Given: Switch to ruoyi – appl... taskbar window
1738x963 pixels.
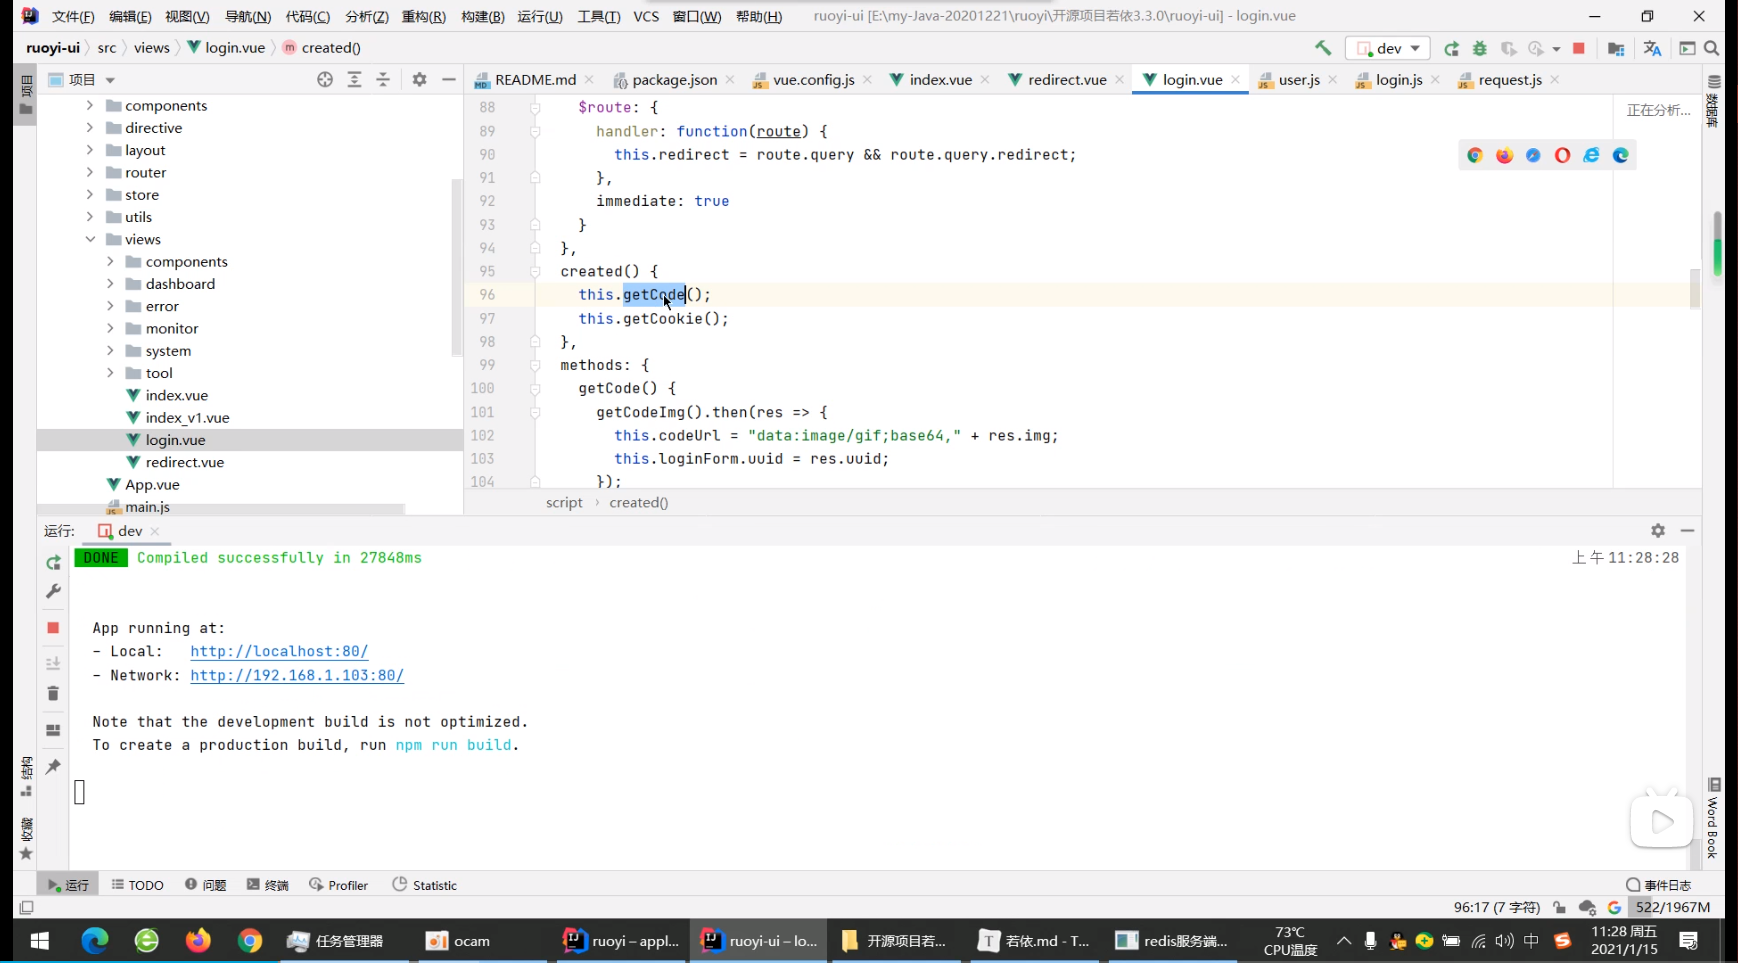Looking at the screenshot, I should (621, 940).
